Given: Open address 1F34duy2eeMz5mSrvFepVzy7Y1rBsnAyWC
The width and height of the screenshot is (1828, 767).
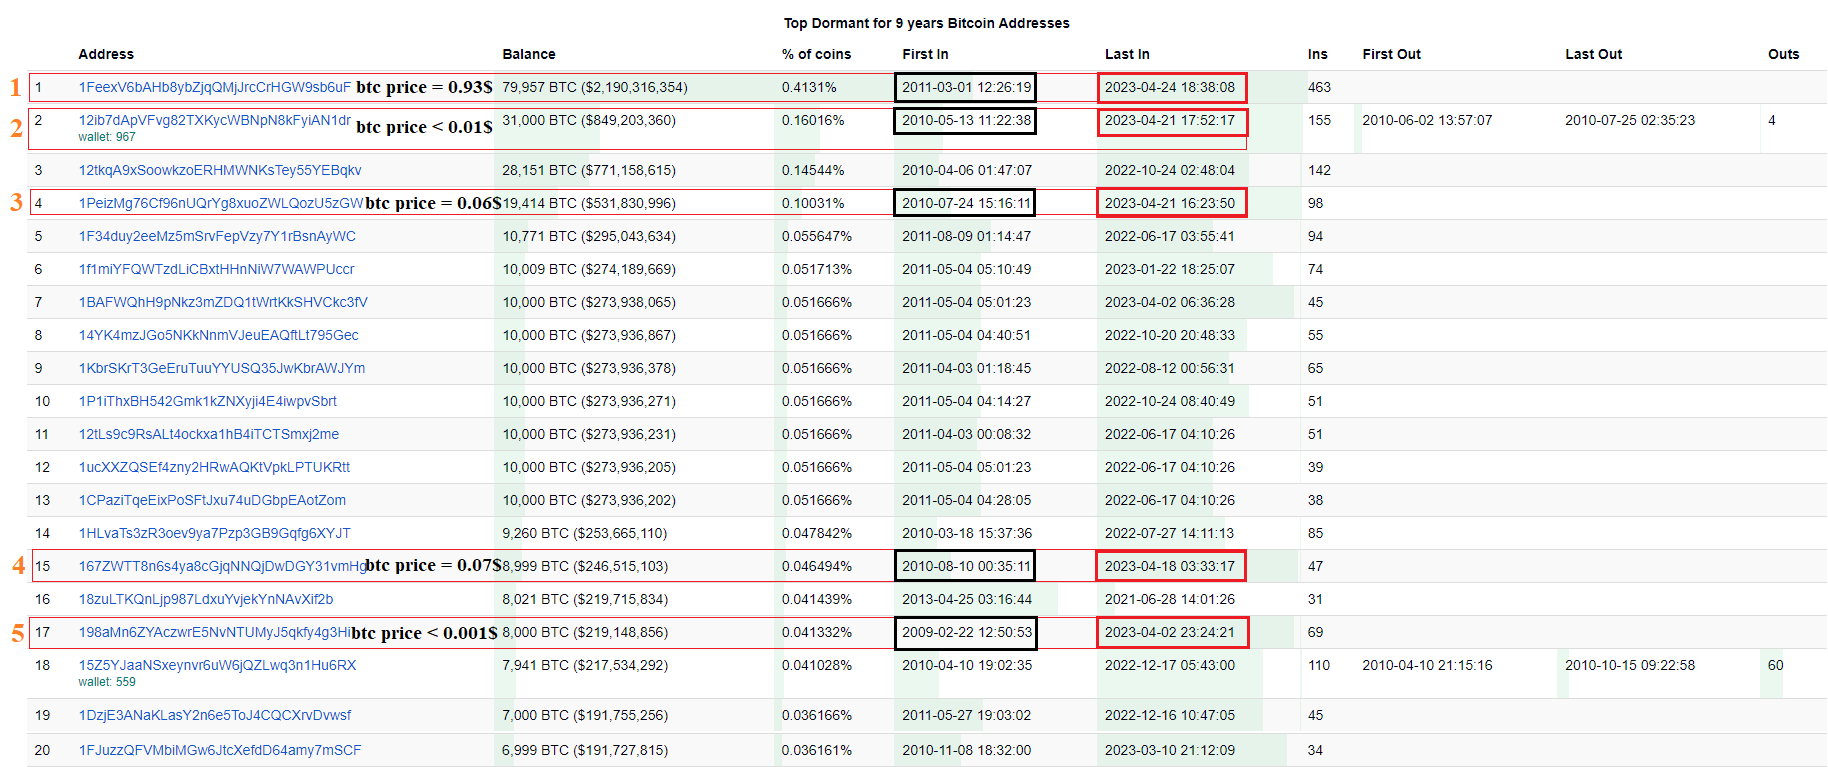Looking at the screenshot, I should point(217,236).
